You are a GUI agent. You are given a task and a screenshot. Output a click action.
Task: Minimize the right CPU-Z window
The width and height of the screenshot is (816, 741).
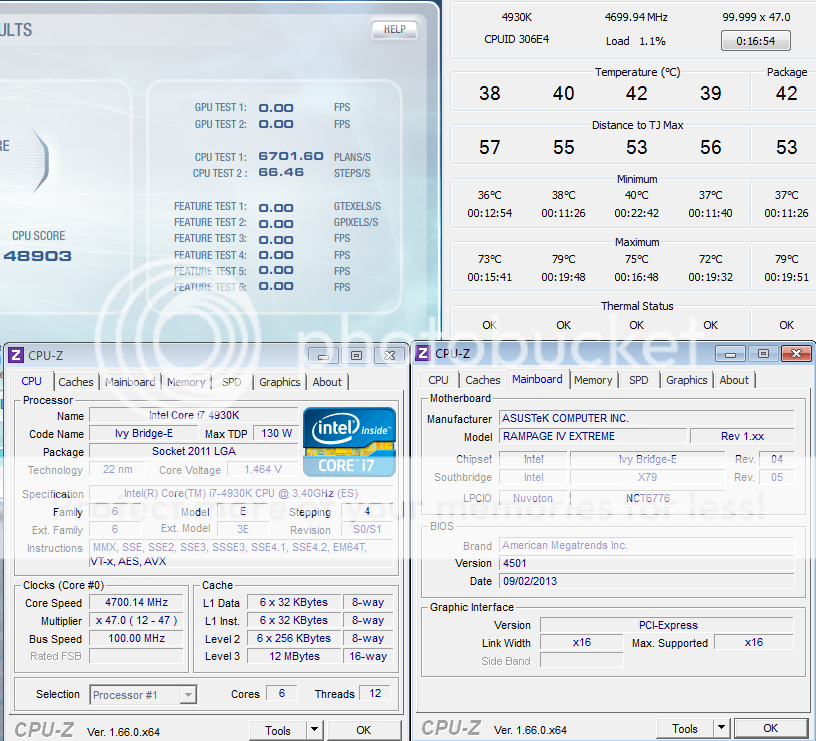click(732, 353)
